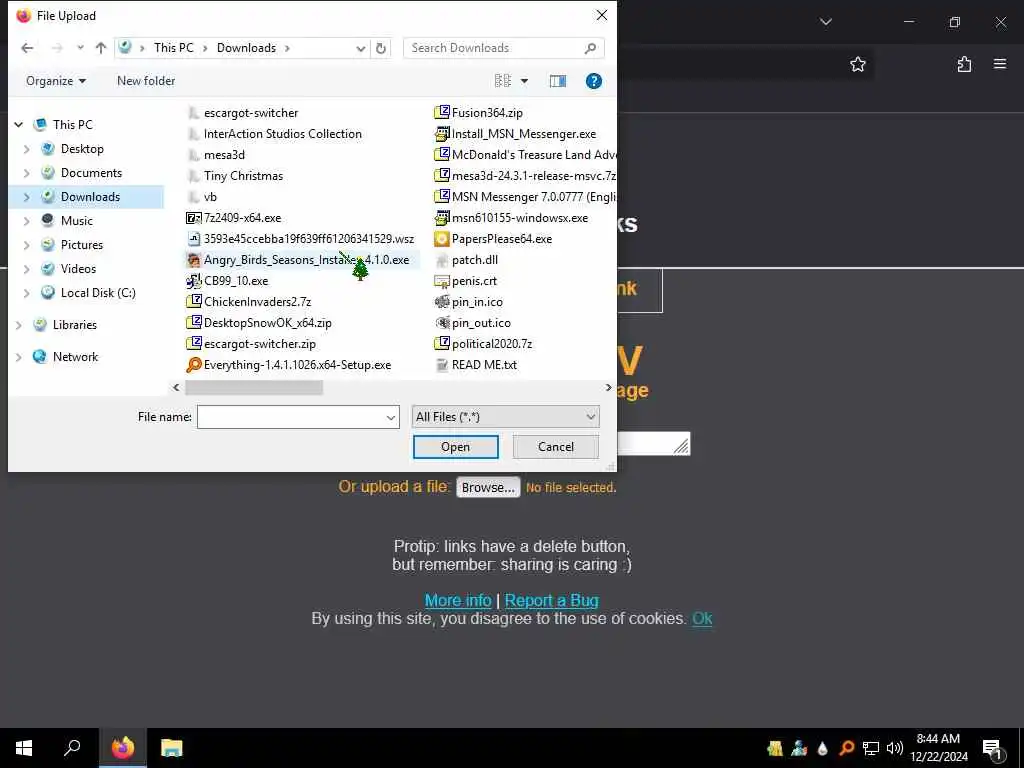Expand the Documents tree node
The width and height of the screenshot is (1024, 768).
27,173
